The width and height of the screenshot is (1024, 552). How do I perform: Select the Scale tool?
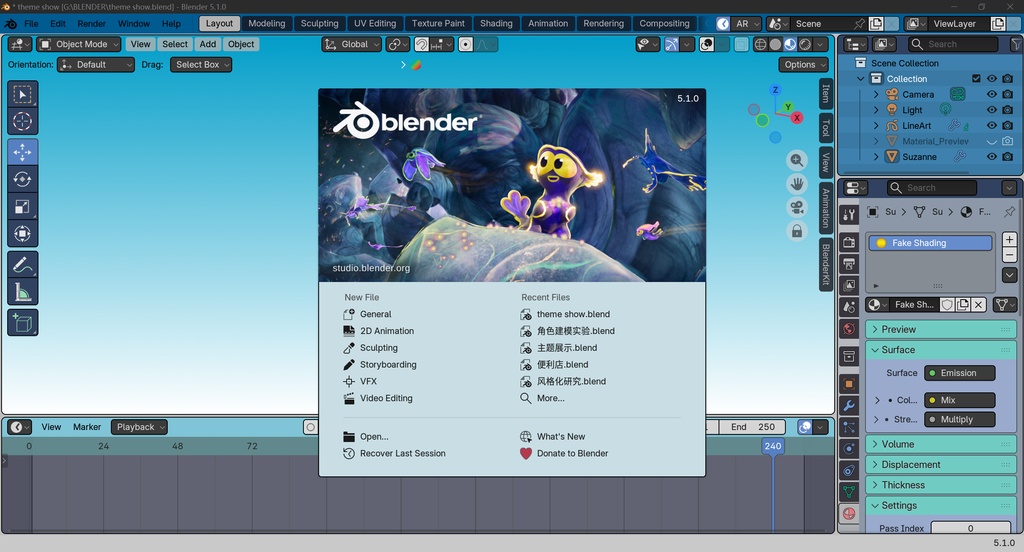pos(22,206)
